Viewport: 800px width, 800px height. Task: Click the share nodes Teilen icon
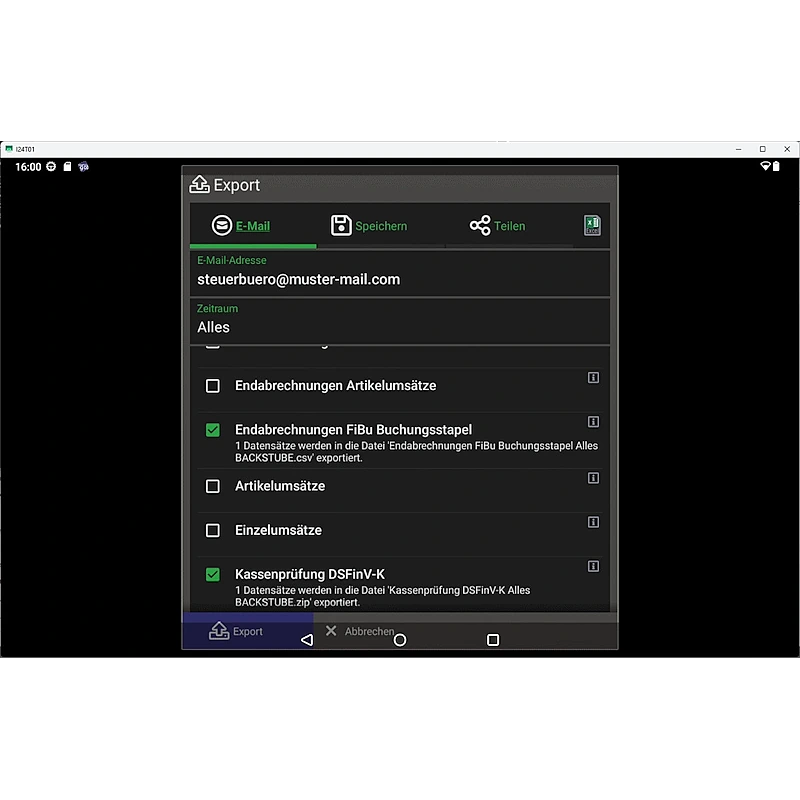(x=480, y=225)
